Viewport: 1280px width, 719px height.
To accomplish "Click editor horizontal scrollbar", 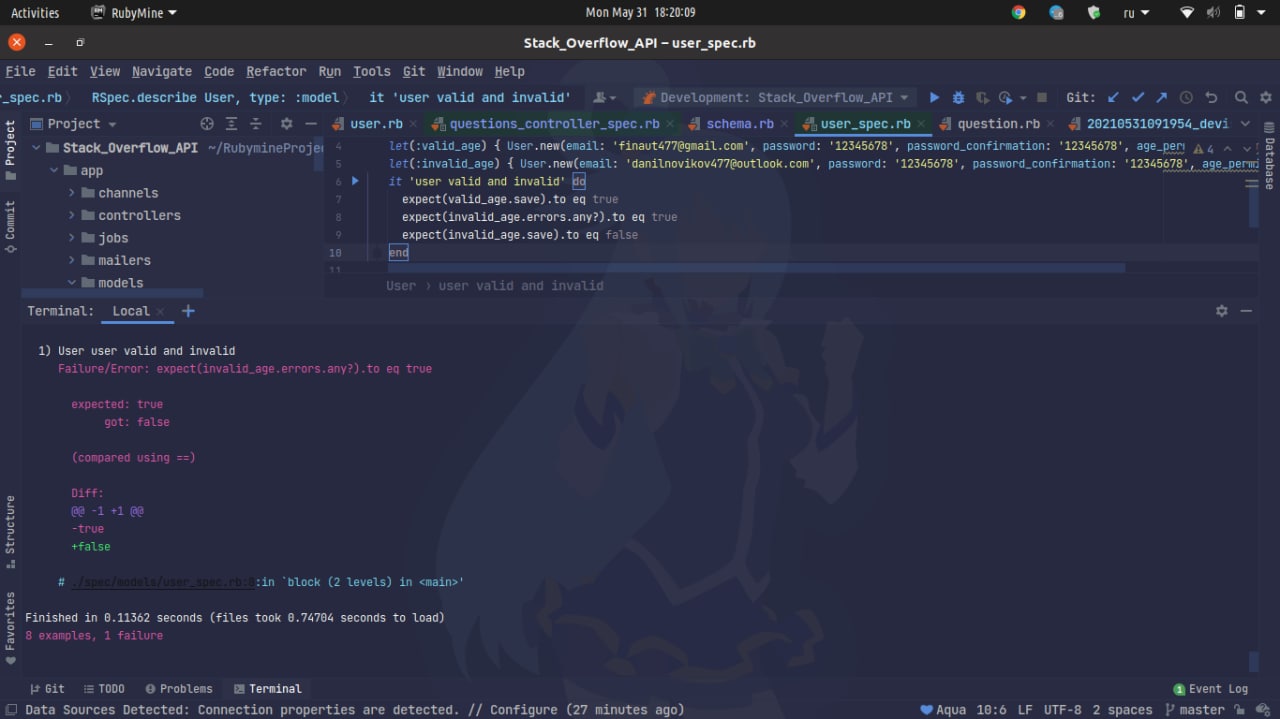I will (757, 268).
